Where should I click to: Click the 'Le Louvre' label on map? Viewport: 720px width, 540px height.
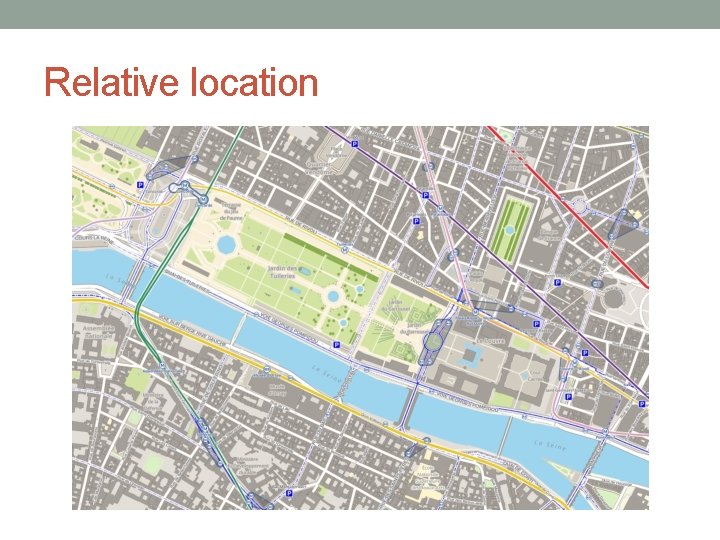490,341
